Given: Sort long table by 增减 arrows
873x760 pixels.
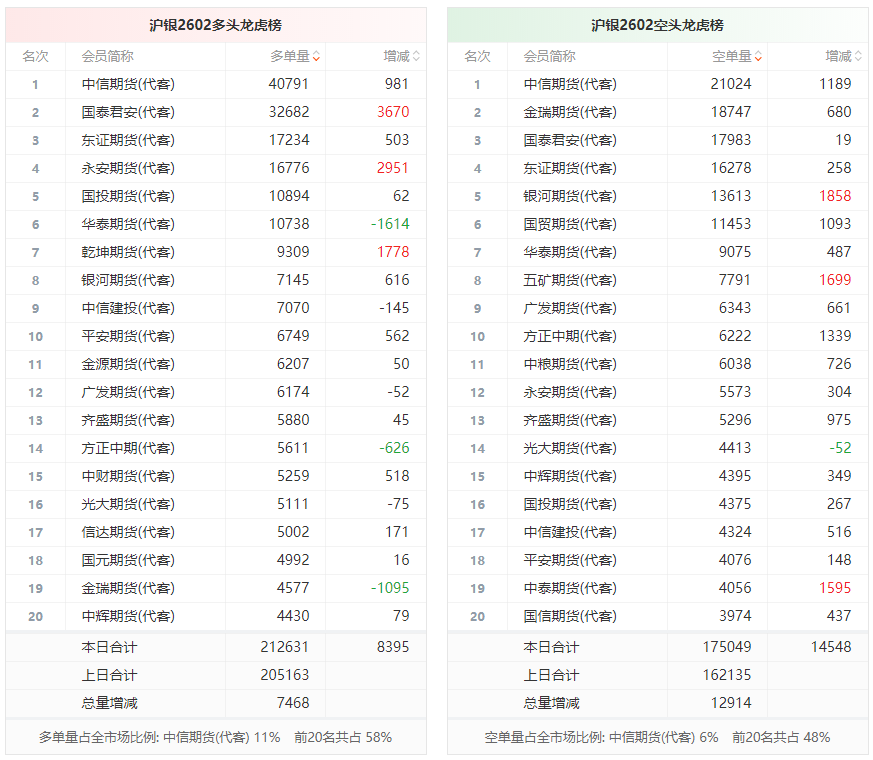Looking at the screenshot, I should pos(416,56).
